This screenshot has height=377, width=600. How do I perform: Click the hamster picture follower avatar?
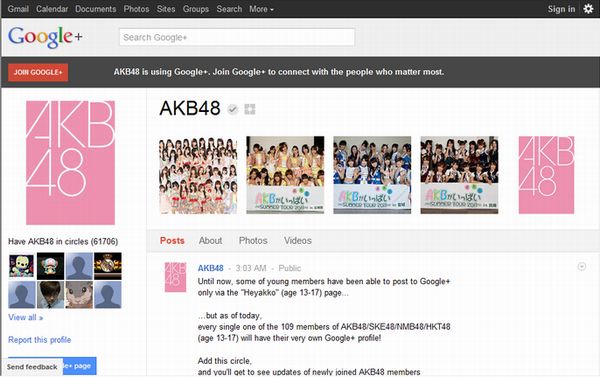coord(79,295)
